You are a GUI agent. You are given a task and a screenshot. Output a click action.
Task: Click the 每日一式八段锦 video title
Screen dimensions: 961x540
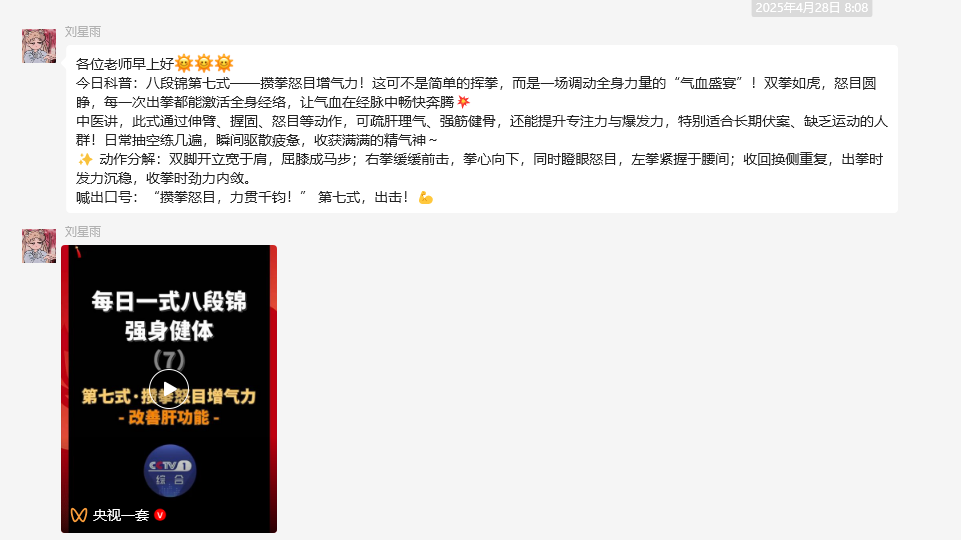tap(169, 301)
